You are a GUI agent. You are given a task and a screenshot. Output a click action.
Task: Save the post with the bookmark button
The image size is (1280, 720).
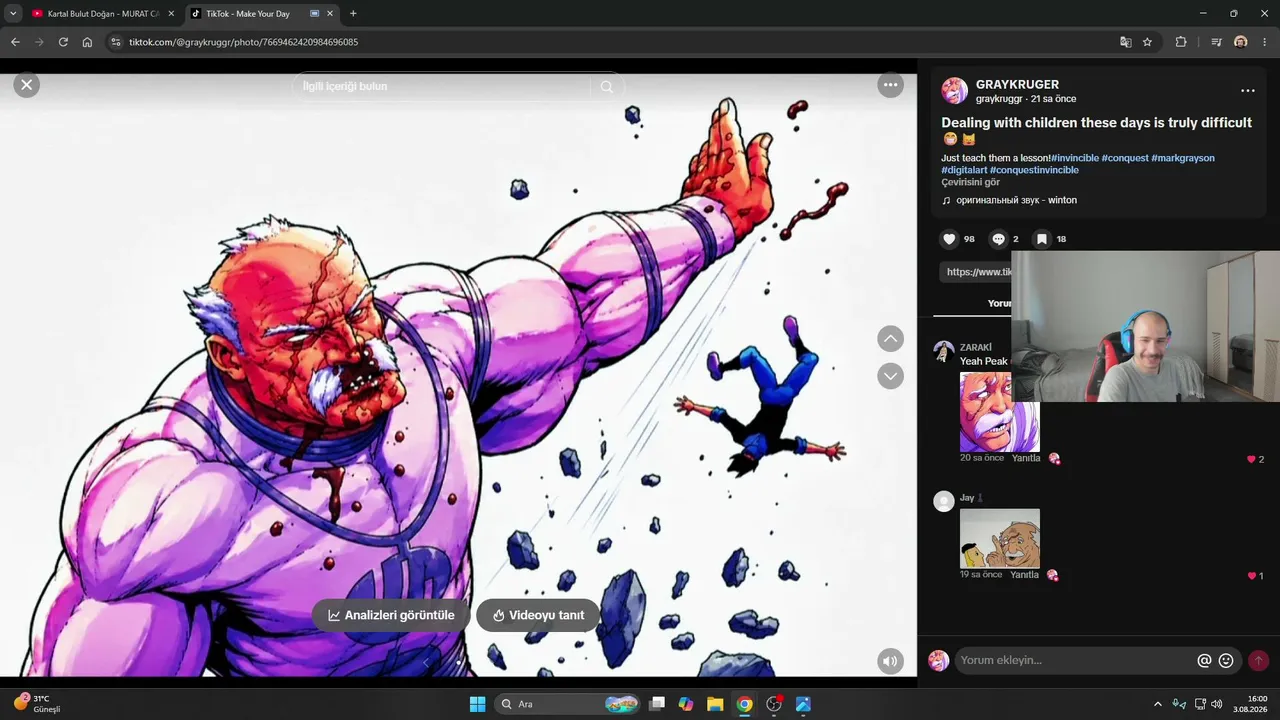click(x=1041, y=239)
